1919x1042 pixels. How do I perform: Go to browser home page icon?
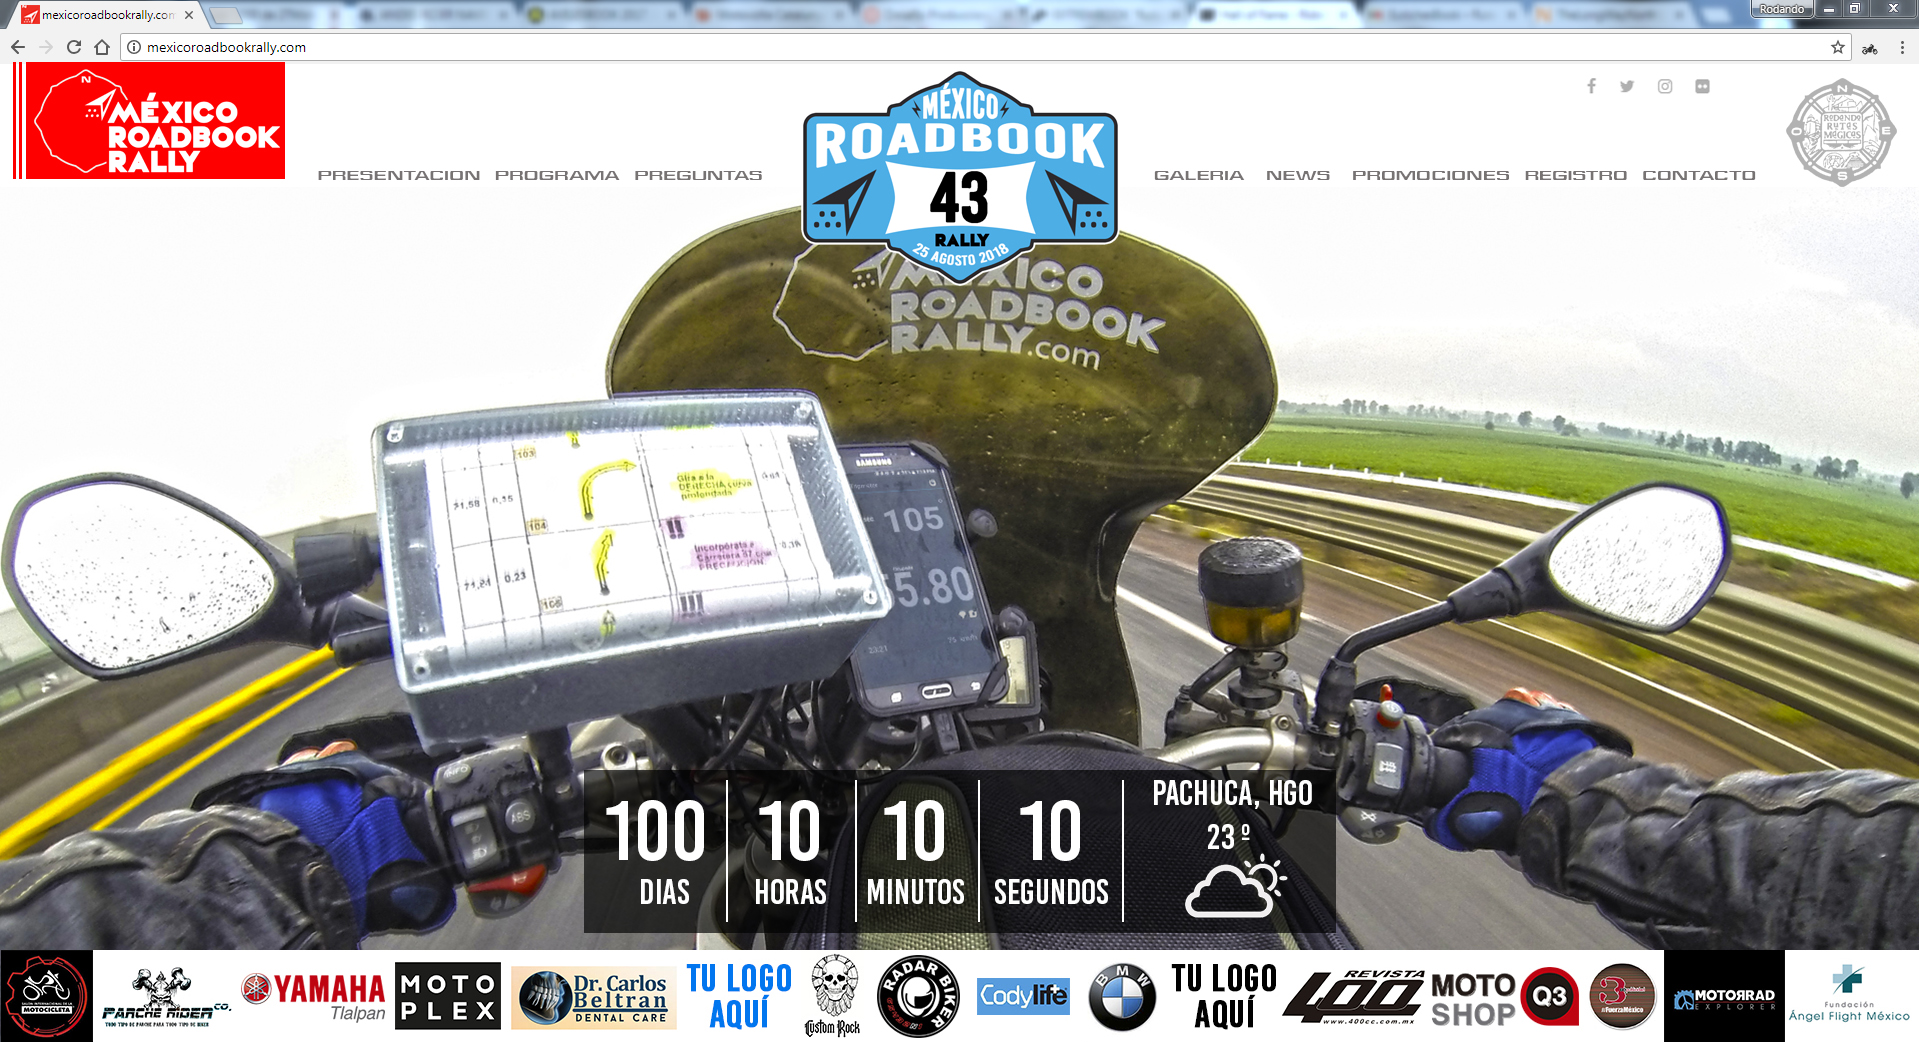[x=102, y=47]
